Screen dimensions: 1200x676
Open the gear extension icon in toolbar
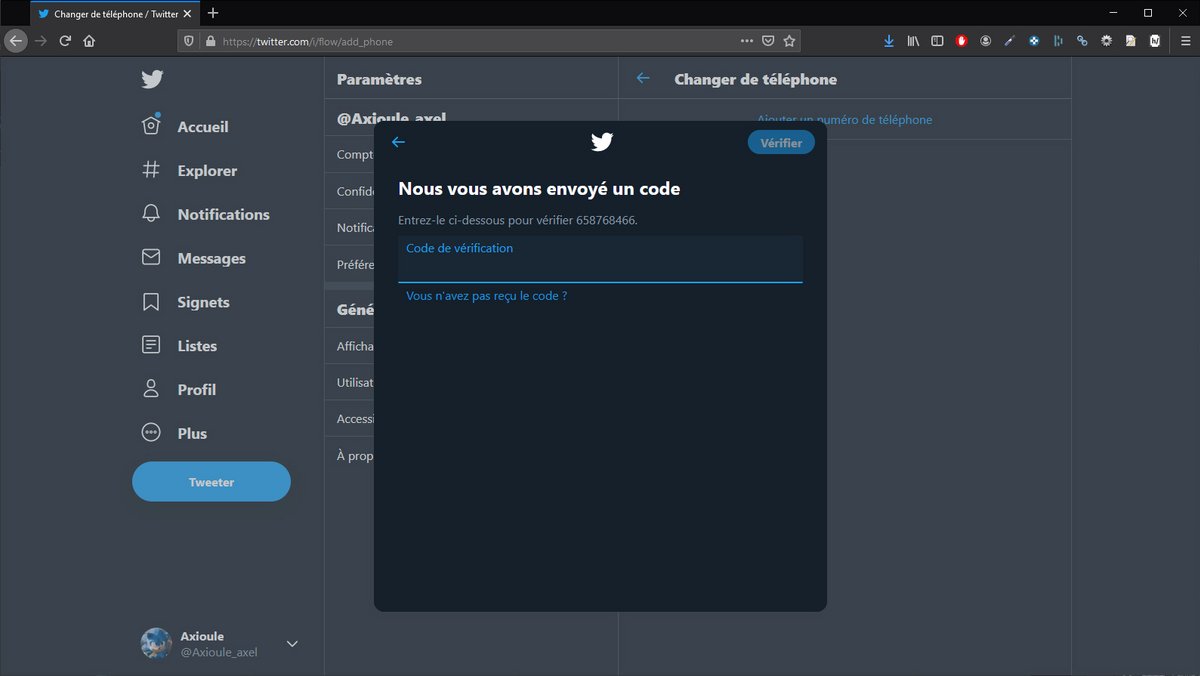click(1107, 41)
